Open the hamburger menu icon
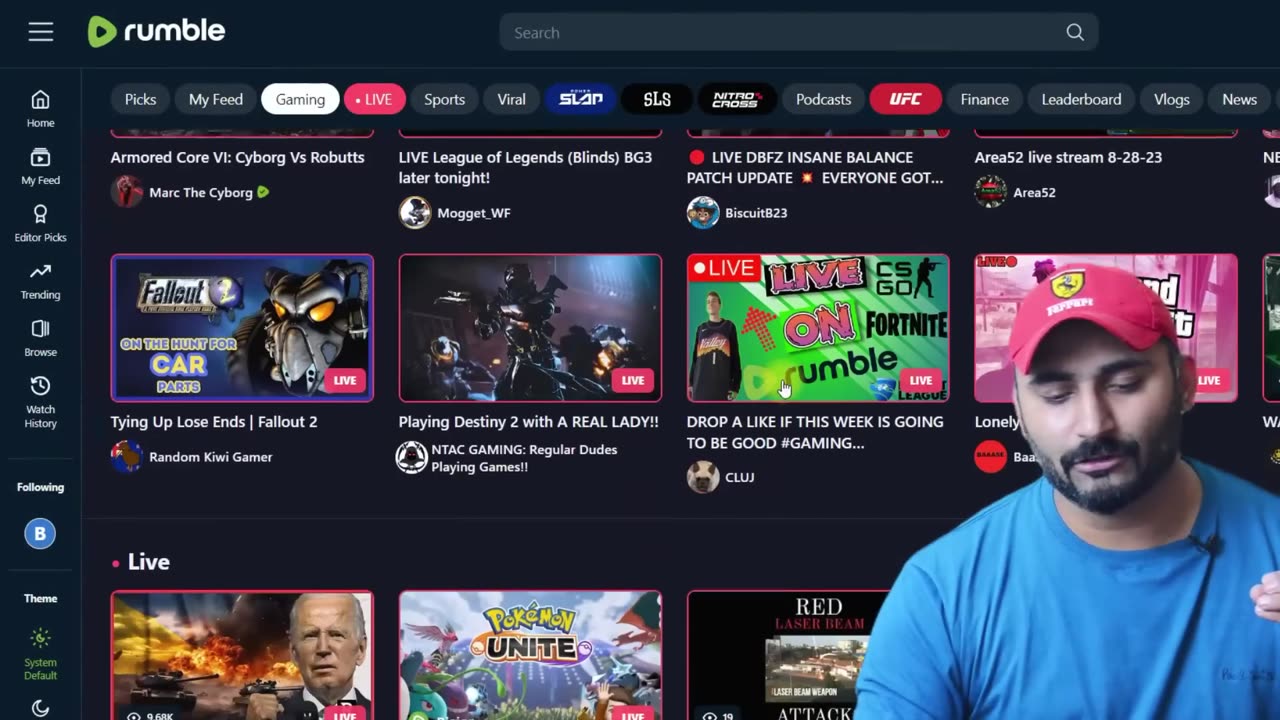 [41, 32]
